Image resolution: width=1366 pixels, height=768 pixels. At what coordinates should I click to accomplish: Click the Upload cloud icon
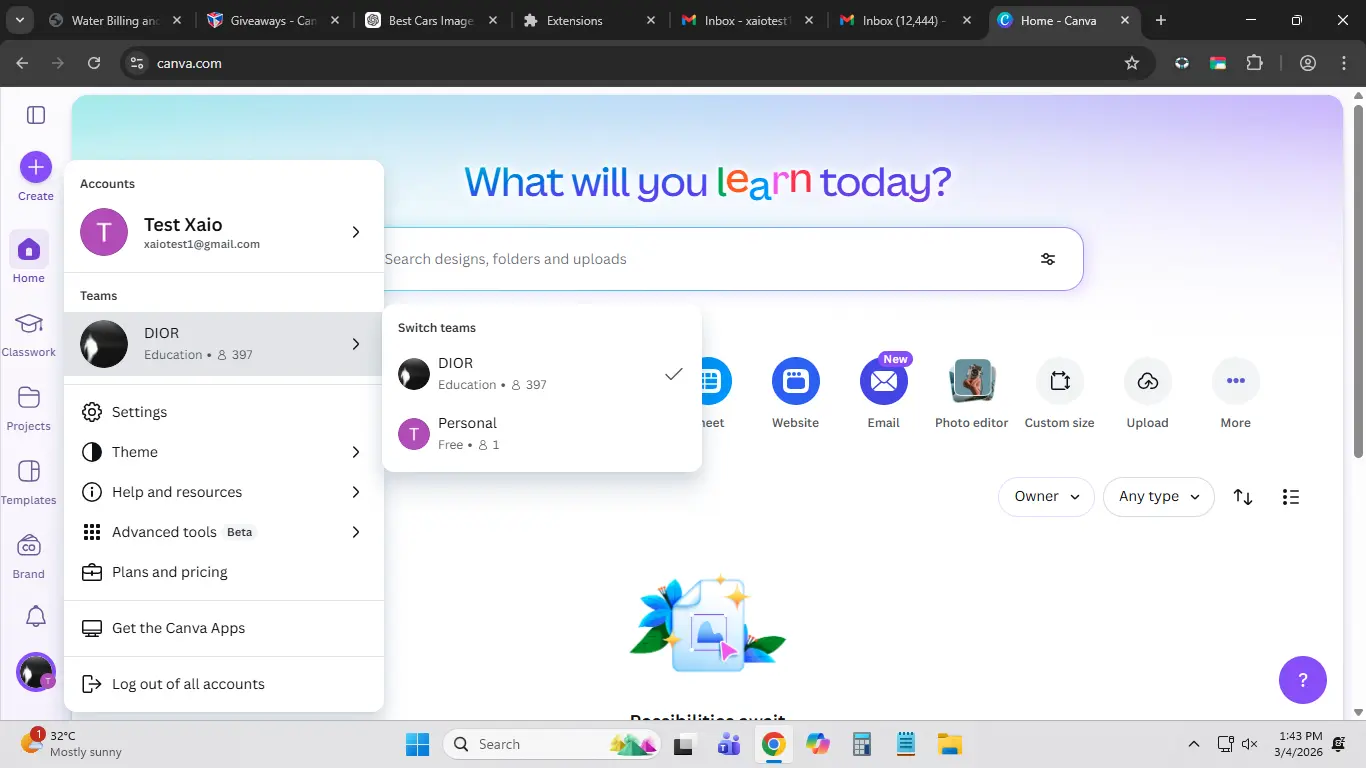click(1148, 381)
